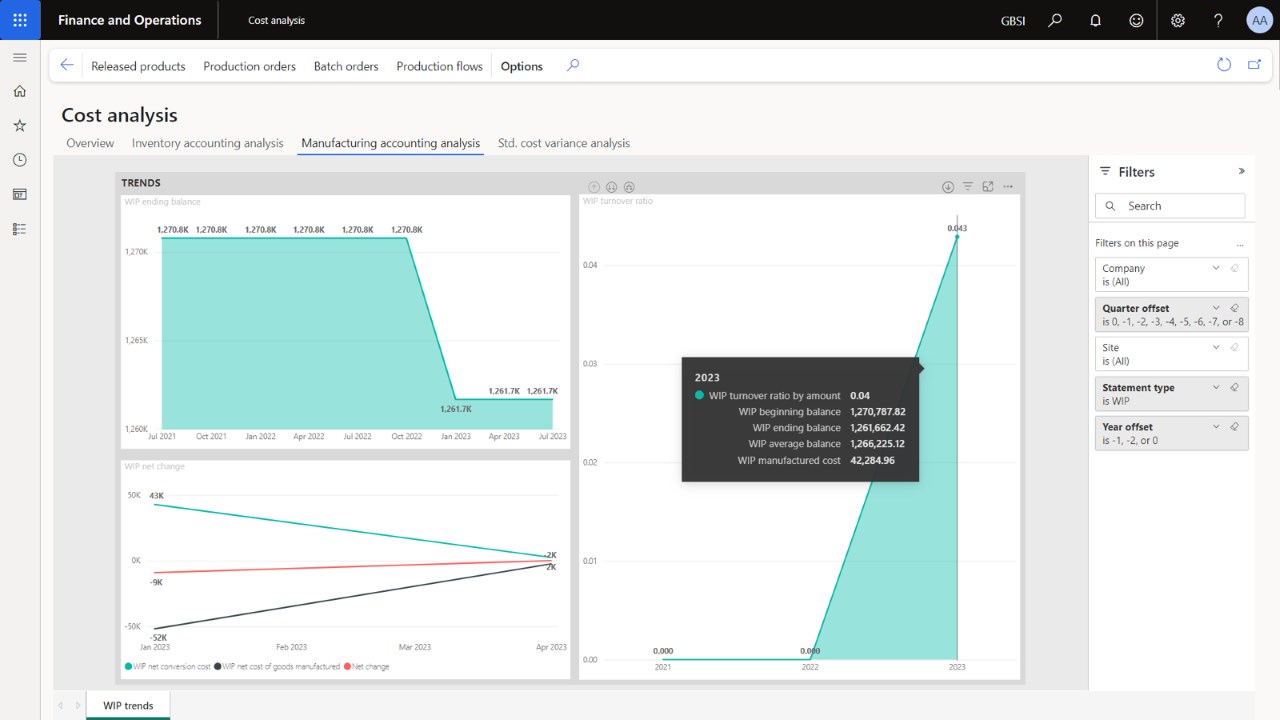Open page in new window icon
1280x720 pixels.
1255,65
